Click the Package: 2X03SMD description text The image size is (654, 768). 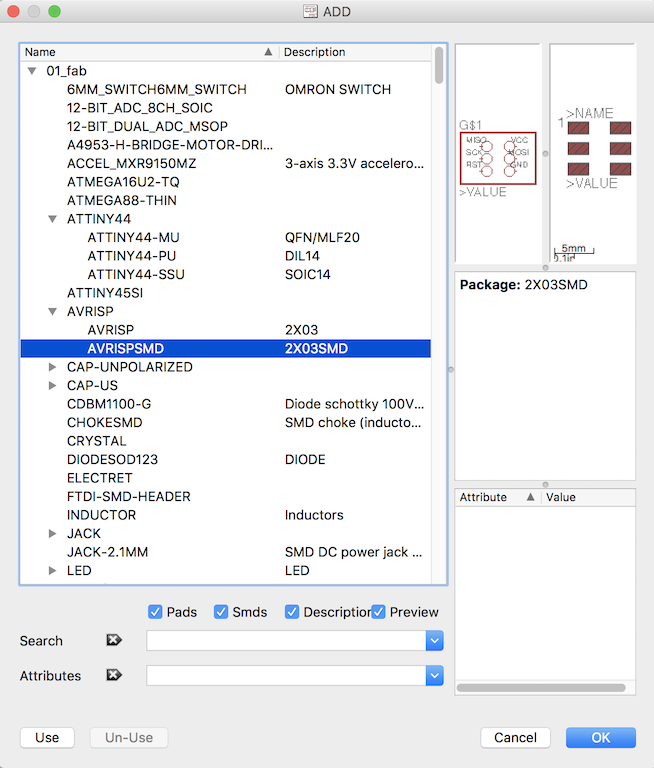[524, 285]
